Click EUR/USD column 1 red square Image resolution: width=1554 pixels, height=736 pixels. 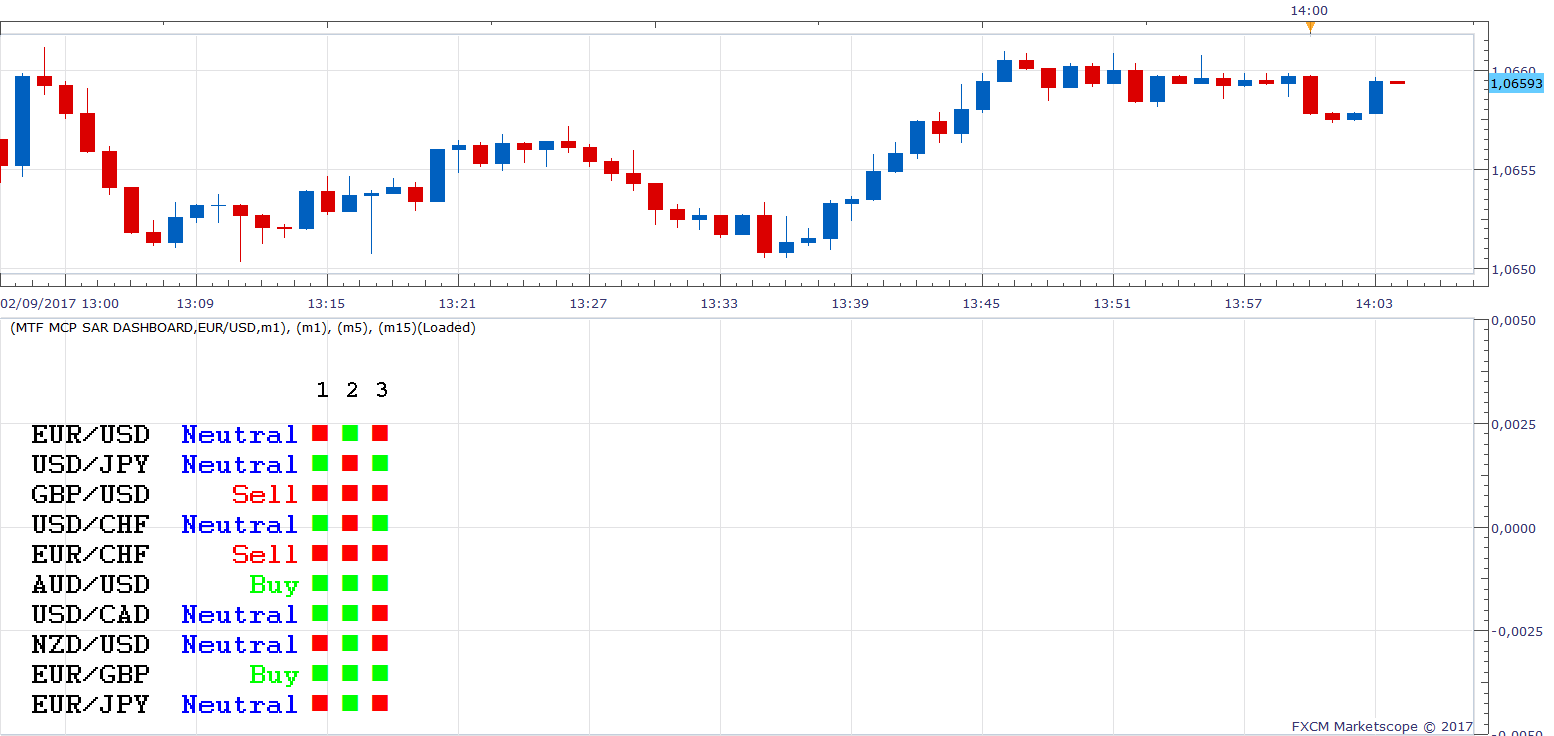(x=320, y=433)
